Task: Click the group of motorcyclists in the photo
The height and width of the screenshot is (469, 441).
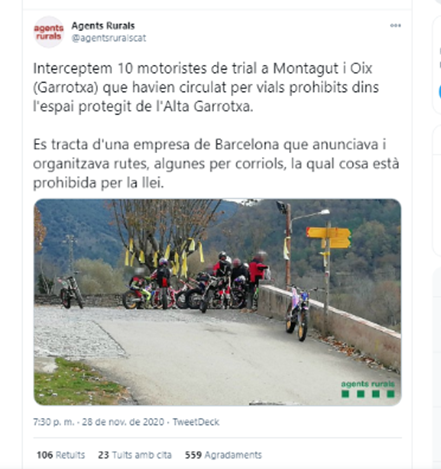Action: click(x=196, y=282)
